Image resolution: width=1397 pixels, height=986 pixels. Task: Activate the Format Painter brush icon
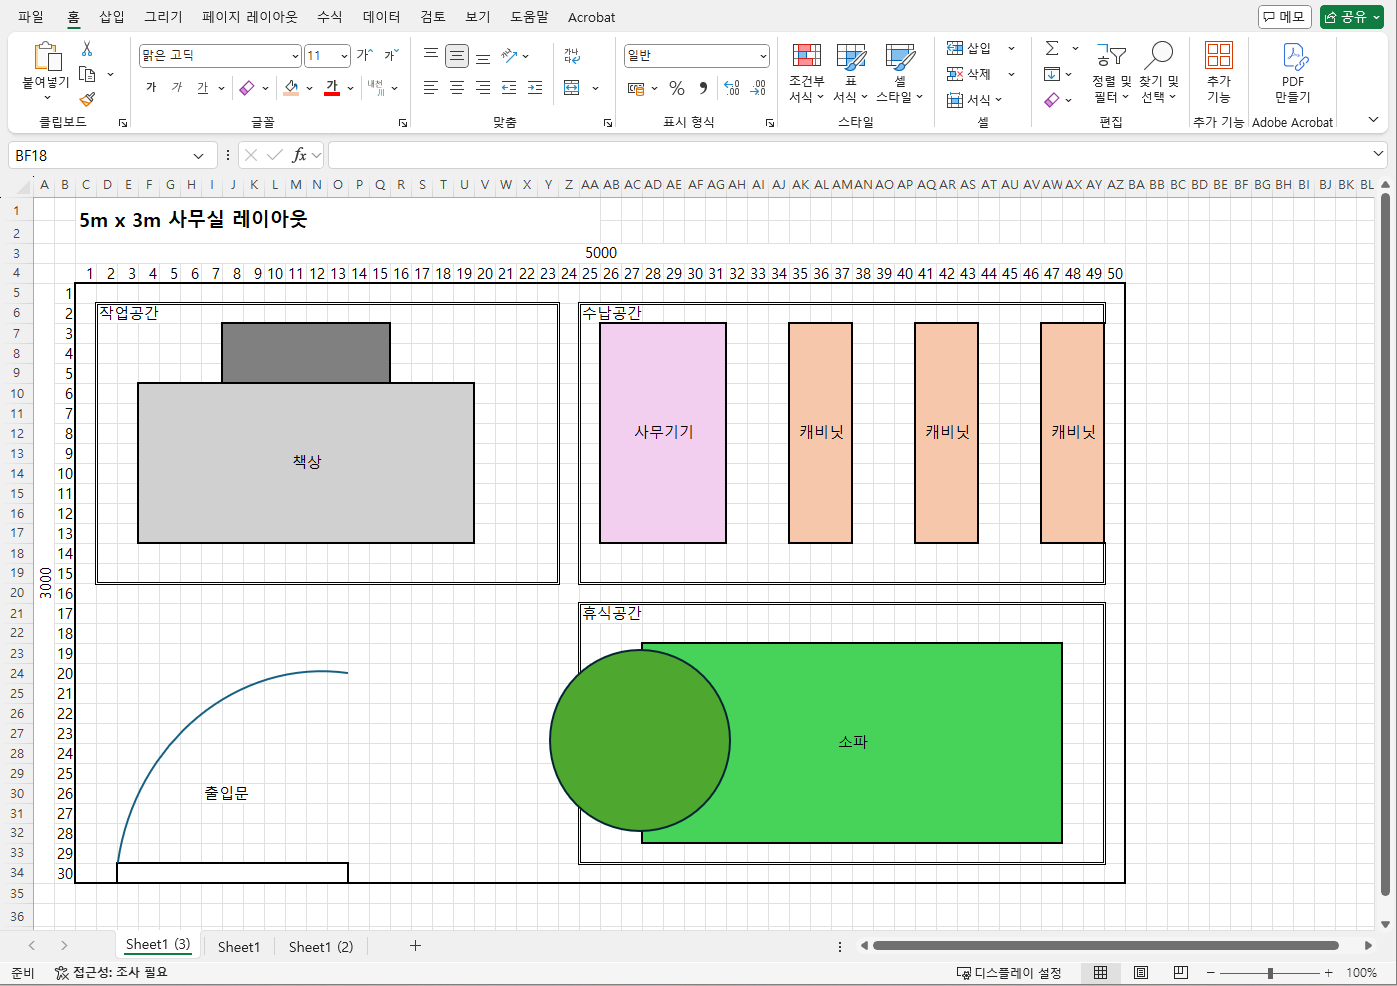tap(87, 99)
